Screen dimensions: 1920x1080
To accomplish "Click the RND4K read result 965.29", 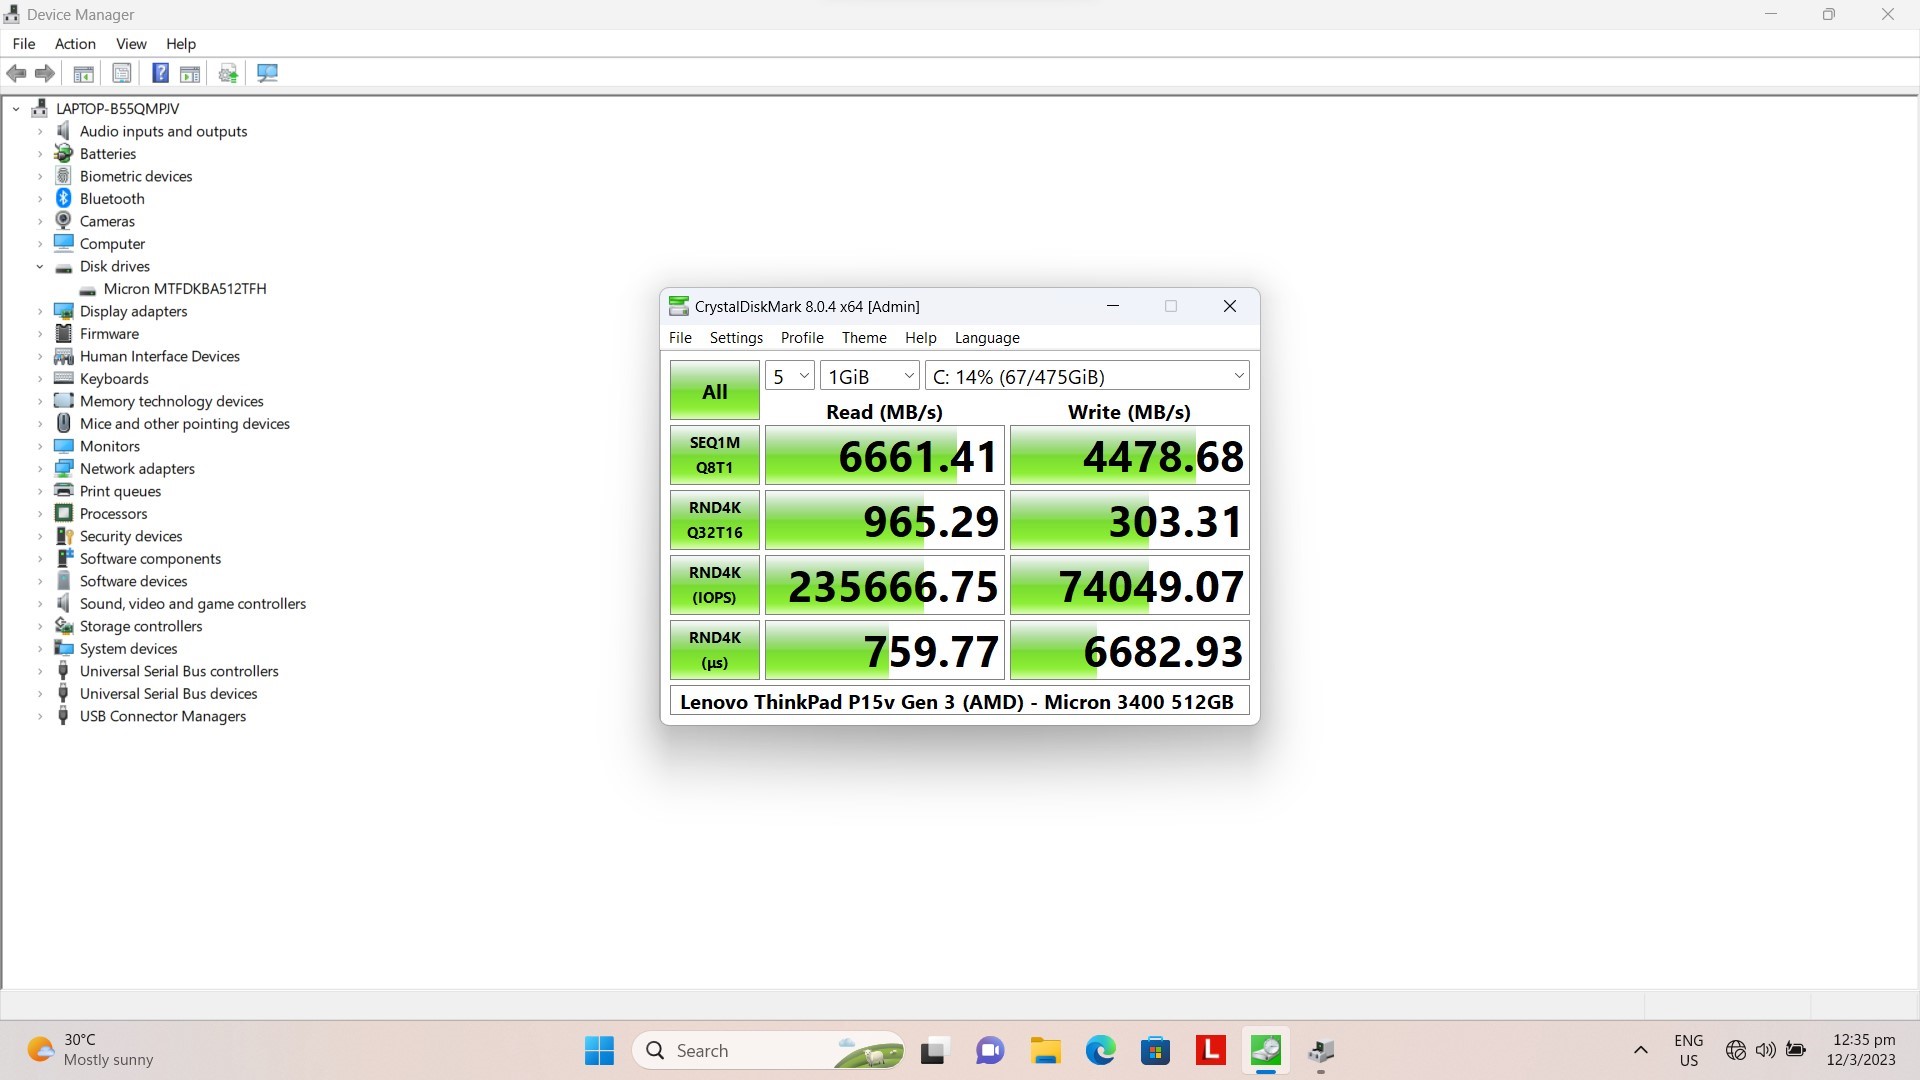I will (x=885, y=521).
